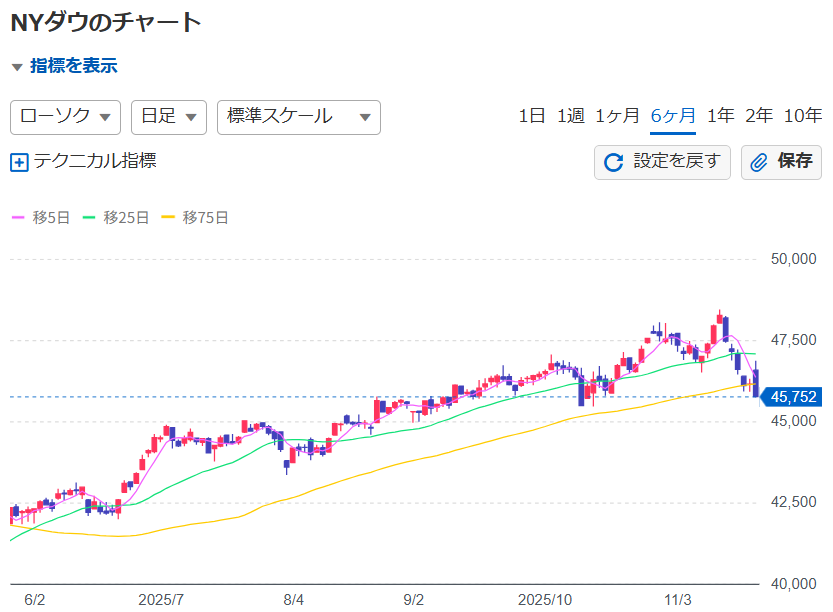Click the blue 45,752 price tag marker
This screenshot has height=612, width=833.
tap(792, 397)
